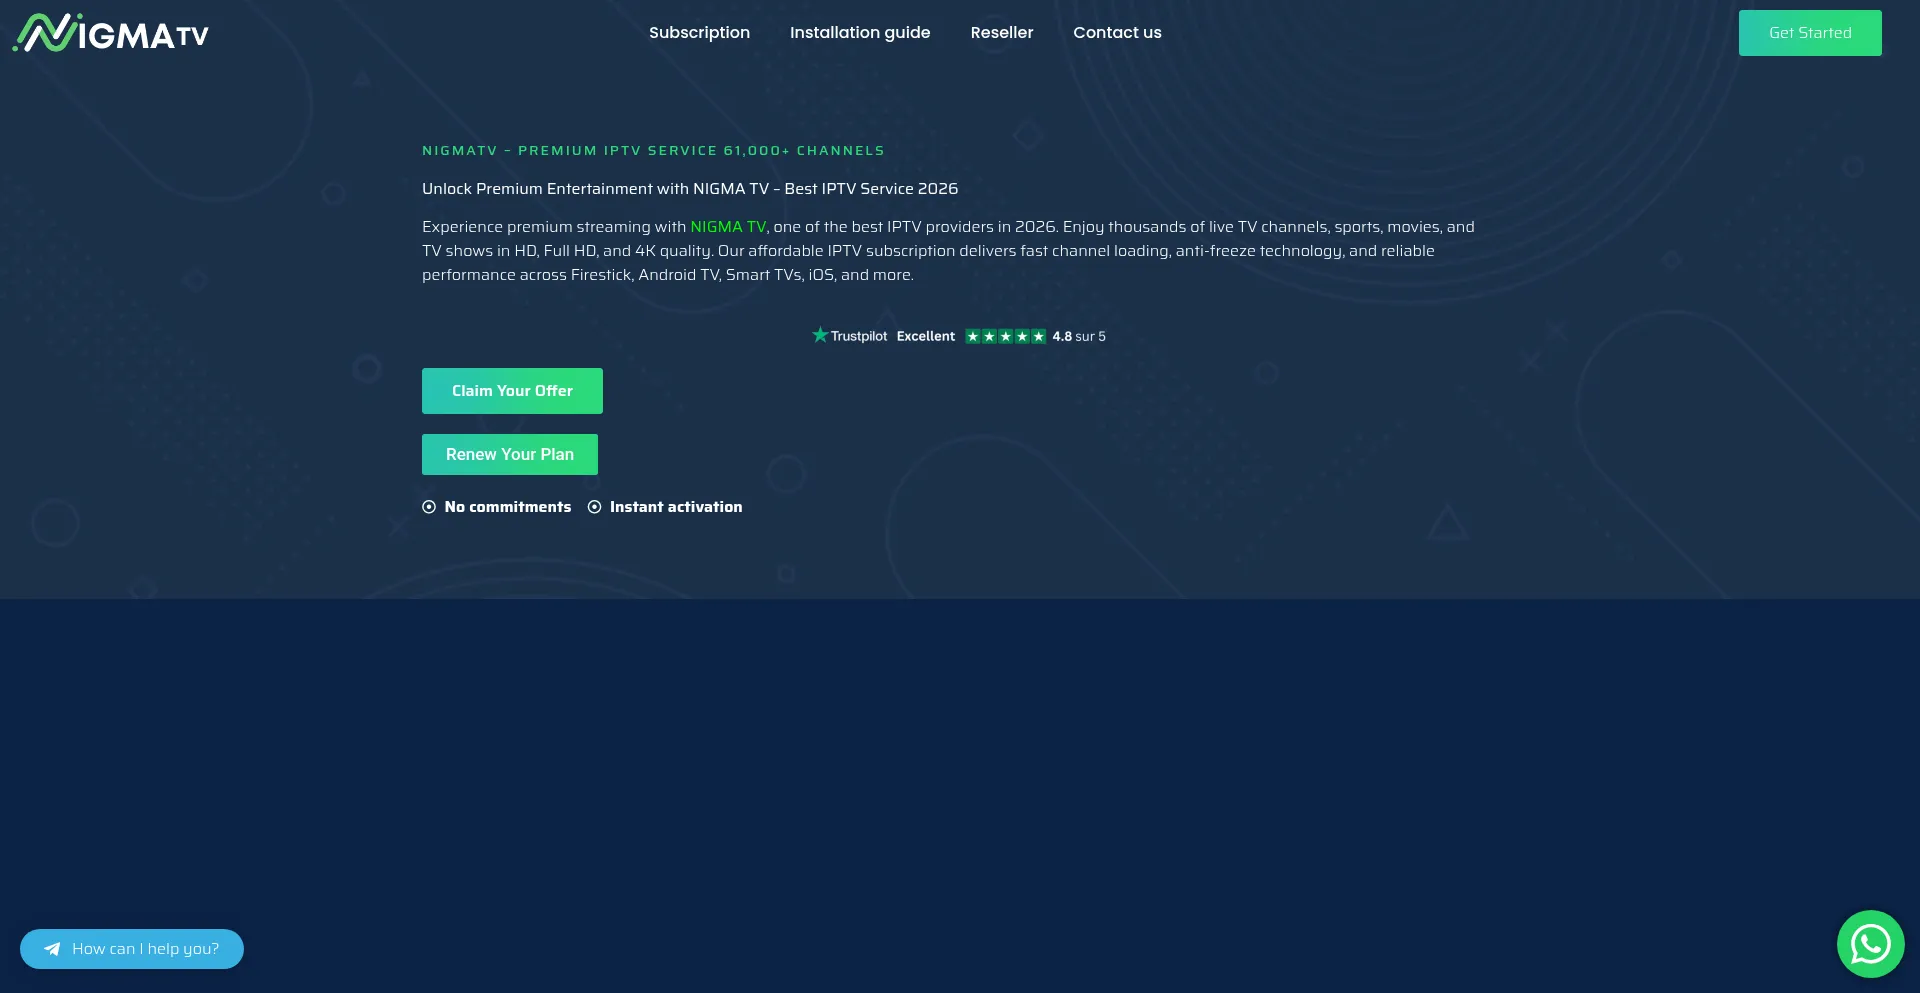The width and height of the screenshot is (1920, 993).
Task: Open the Subscription menu item
Action: point(699,32)
